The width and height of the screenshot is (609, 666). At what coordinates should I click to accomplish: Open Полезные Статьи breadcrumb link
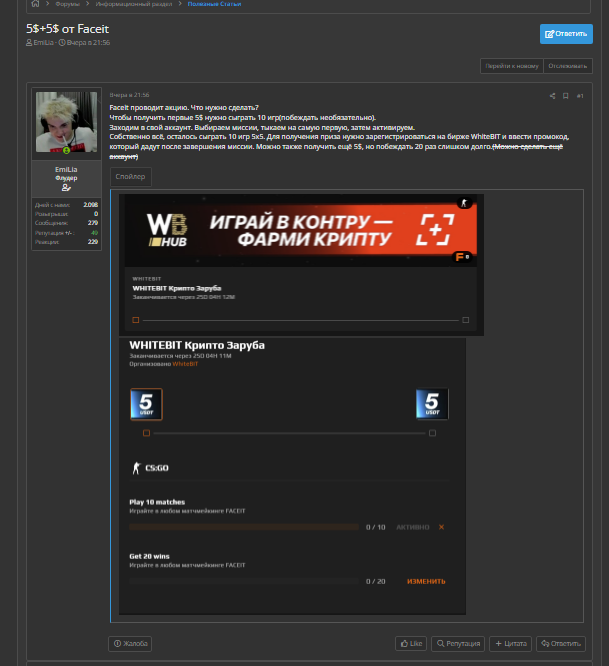pyautogui.click(x=214, y=4)
